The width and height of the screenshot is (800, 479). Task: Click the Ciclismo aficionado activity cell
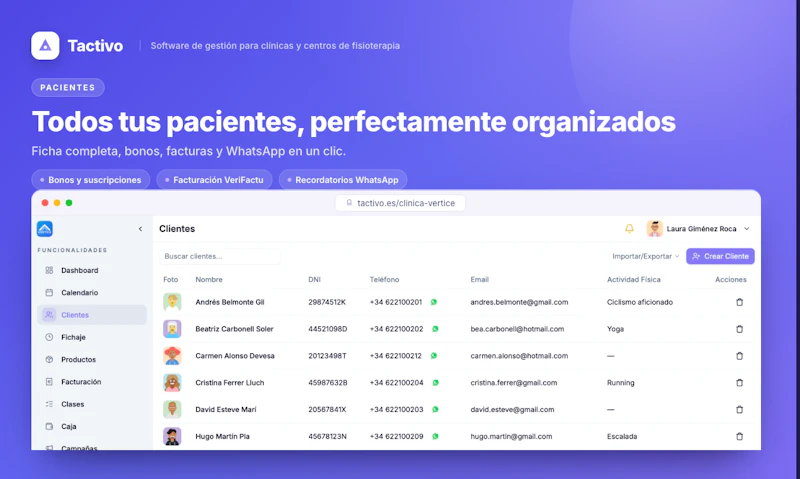tap(640, 302)
